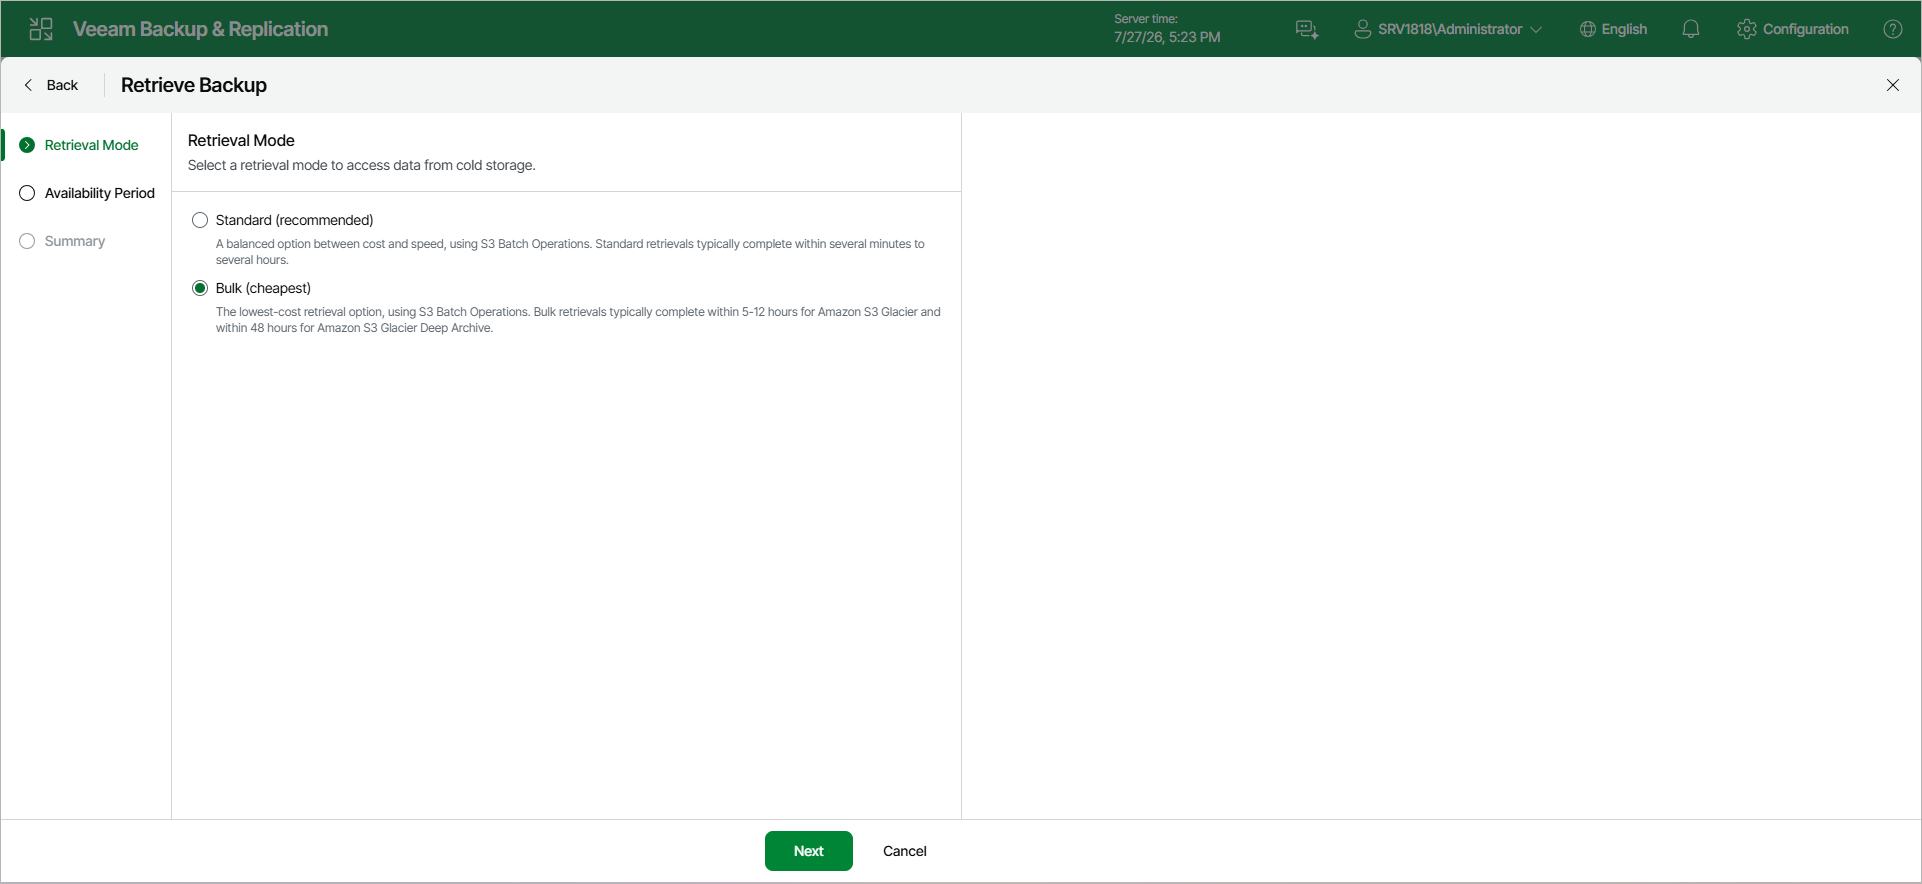The width and height of the screenshot is (1922, 884).
Task: Click the Back text link
Action: 62,85
